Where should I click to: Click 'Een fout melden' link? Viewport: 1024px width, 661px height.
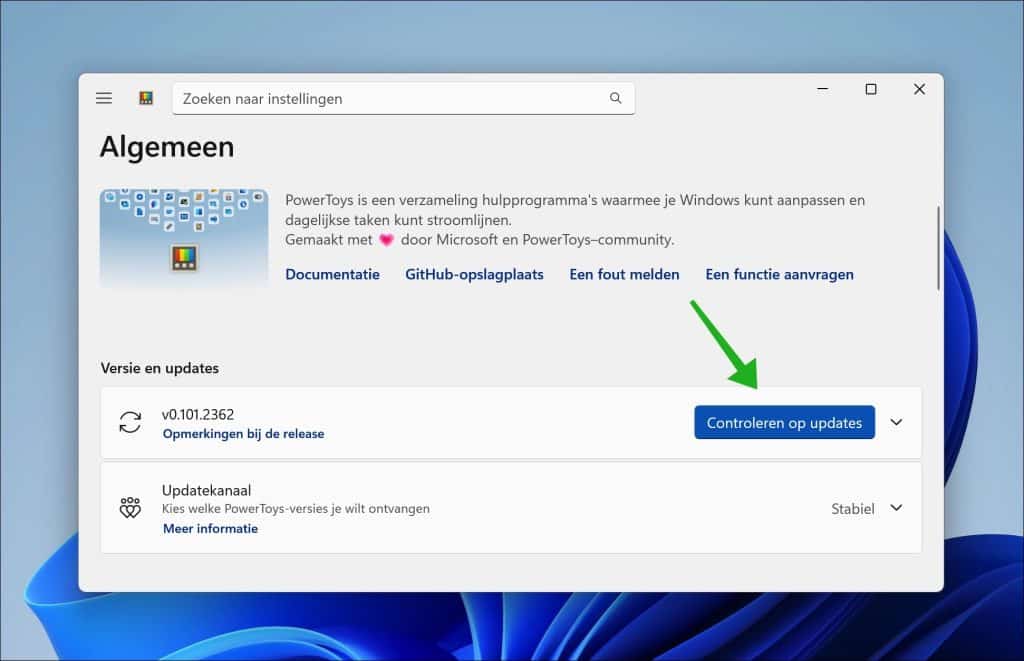(x=624, y=274)
